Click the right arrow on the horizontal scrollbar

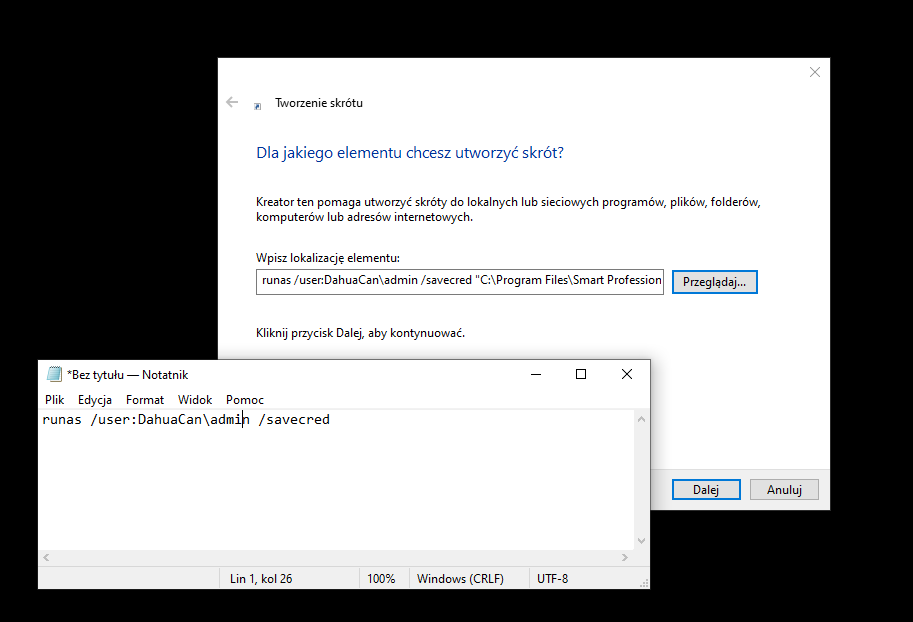click(x=623, y=556)
